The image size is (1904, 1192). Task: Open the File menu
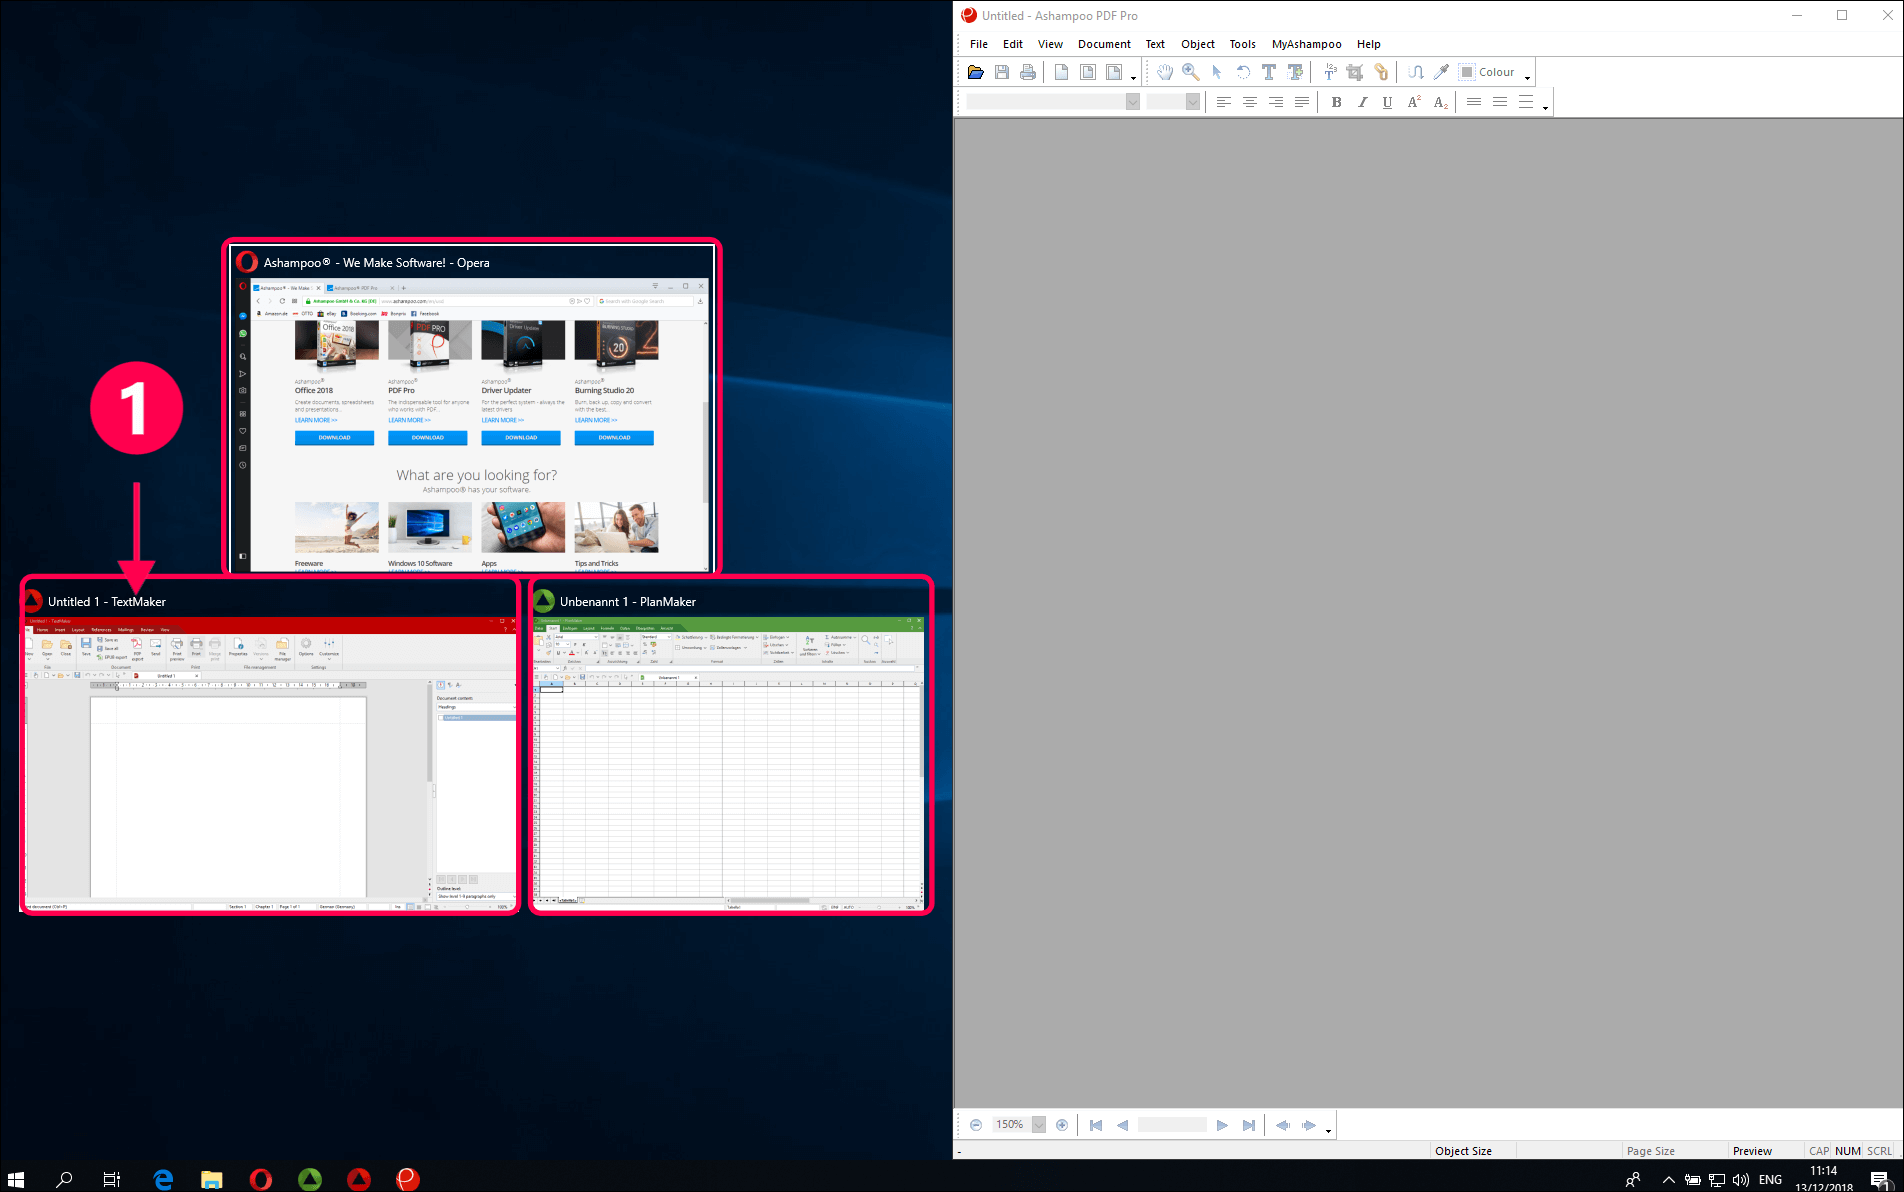point(979,44)
